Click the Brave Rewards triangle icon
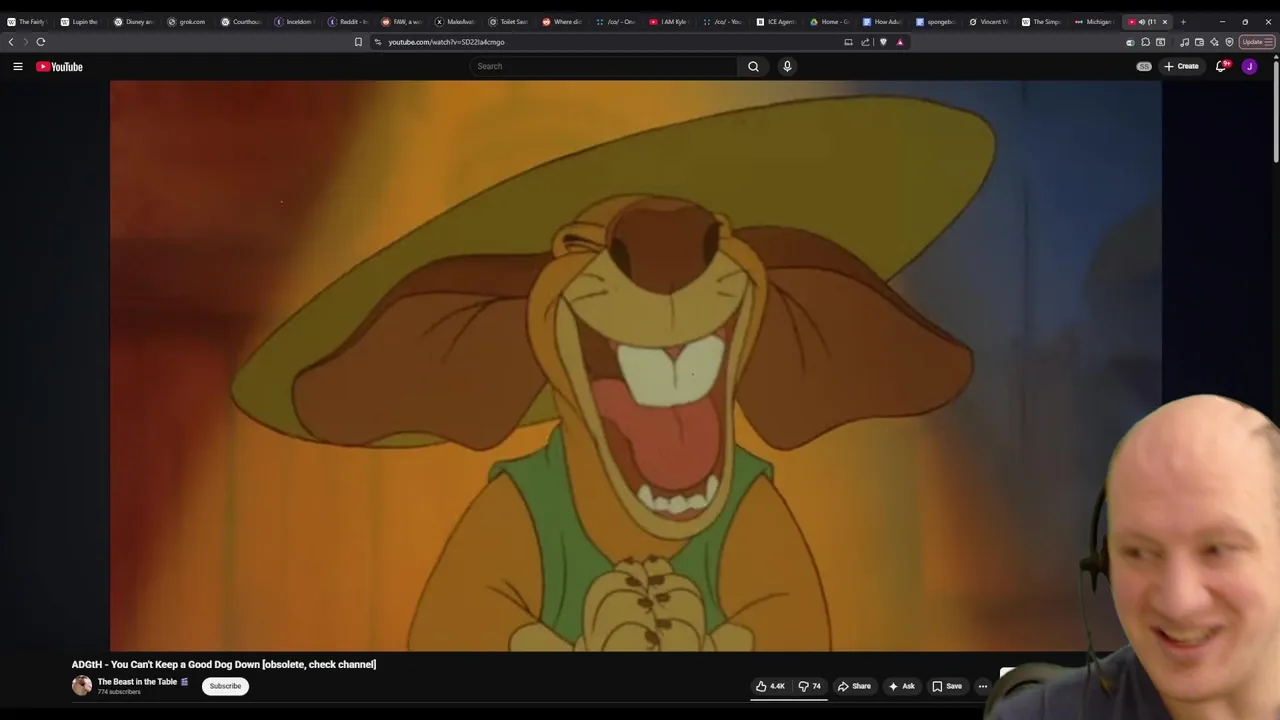The image size is (1280, 720). [900, 42]
